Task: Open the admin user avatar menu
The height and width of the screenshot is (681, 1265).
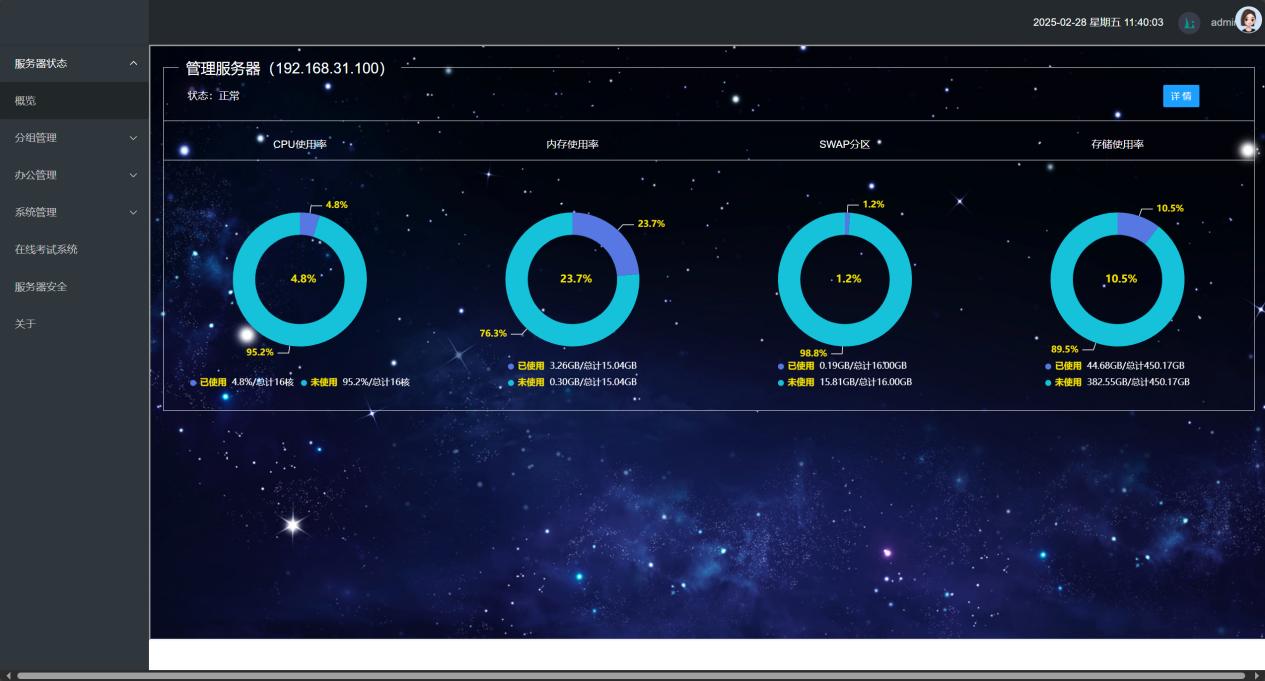Action: (x=1249, y=20)
